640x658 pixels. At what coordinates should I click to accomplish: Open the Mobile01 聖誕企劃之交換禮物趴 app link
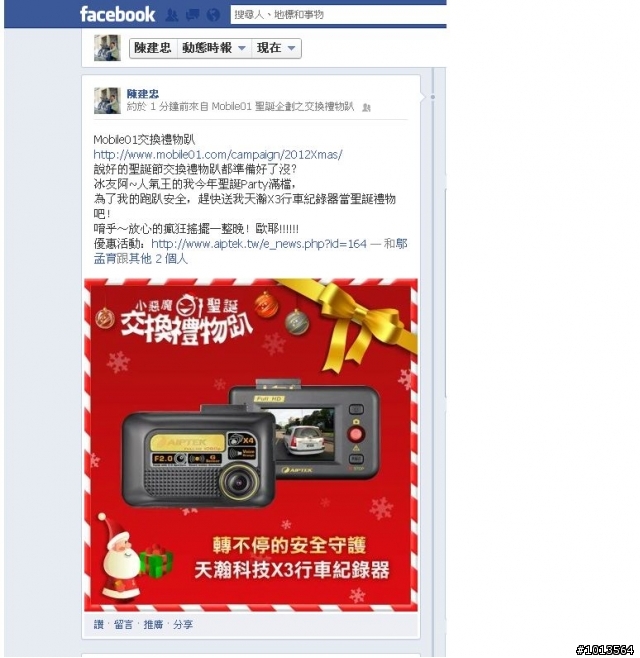(x=282, y=107)
